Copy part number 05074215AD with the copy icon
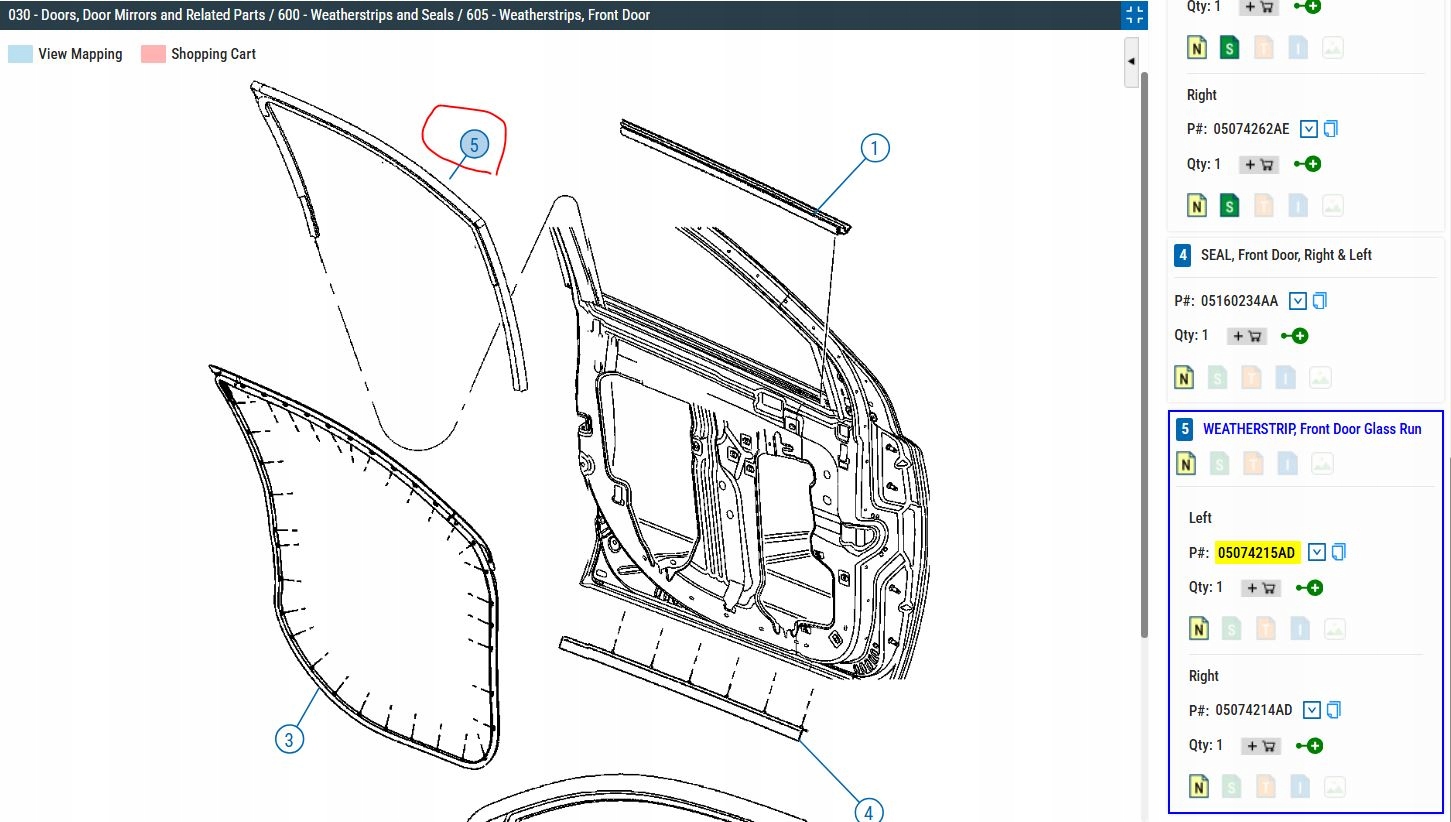The image size is (1451, 822). [x=1339, y=552]
